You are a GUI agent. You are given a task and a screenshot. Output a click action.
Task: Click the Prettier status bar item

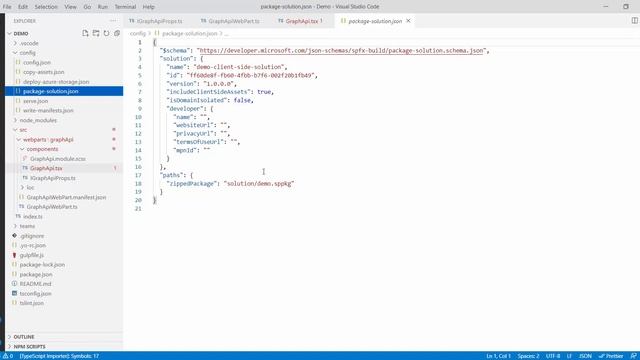(611, 356)
